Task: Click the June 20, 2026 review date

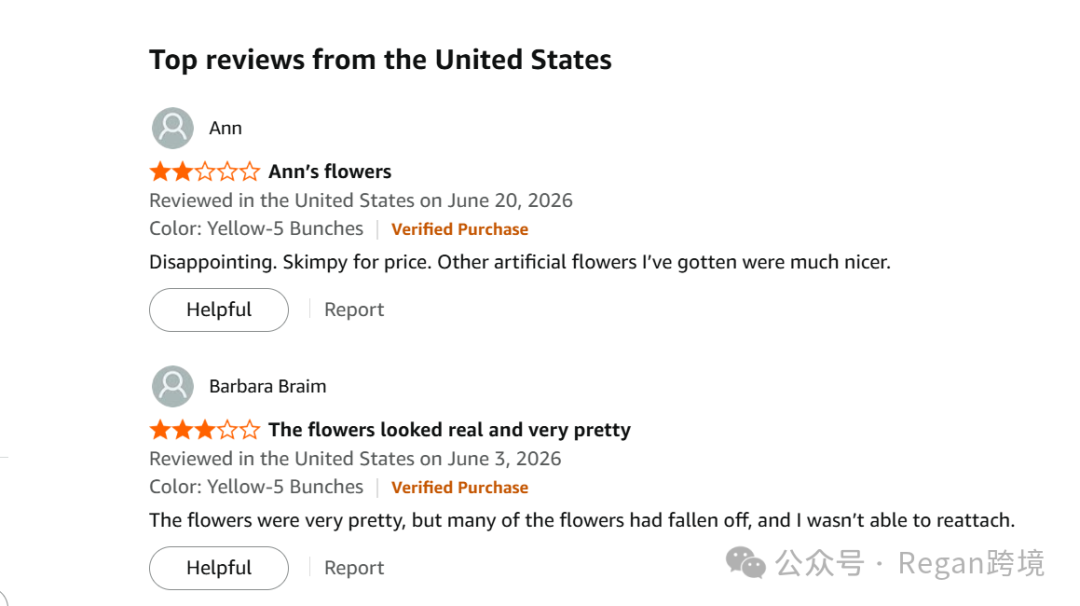Action: [510, 200]
